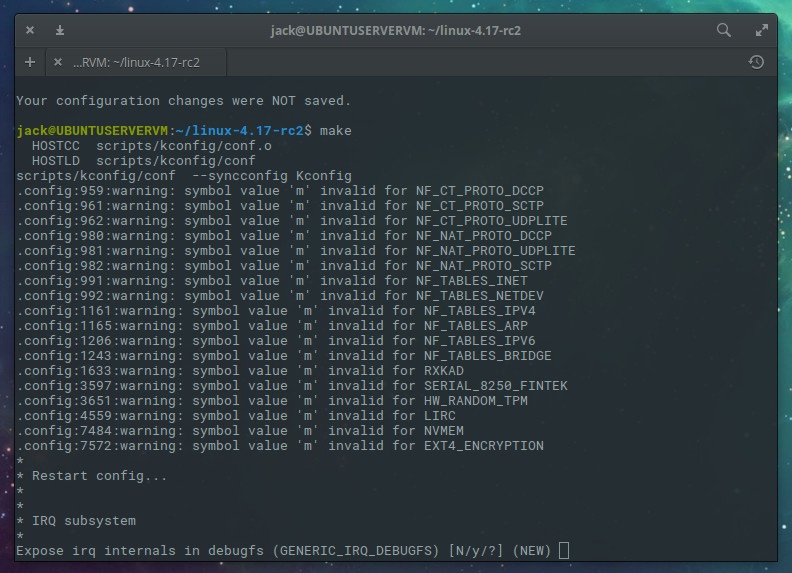Open the closed tabs history icon
The width and height of the screenshot is (792, 573).
(756, 62)
